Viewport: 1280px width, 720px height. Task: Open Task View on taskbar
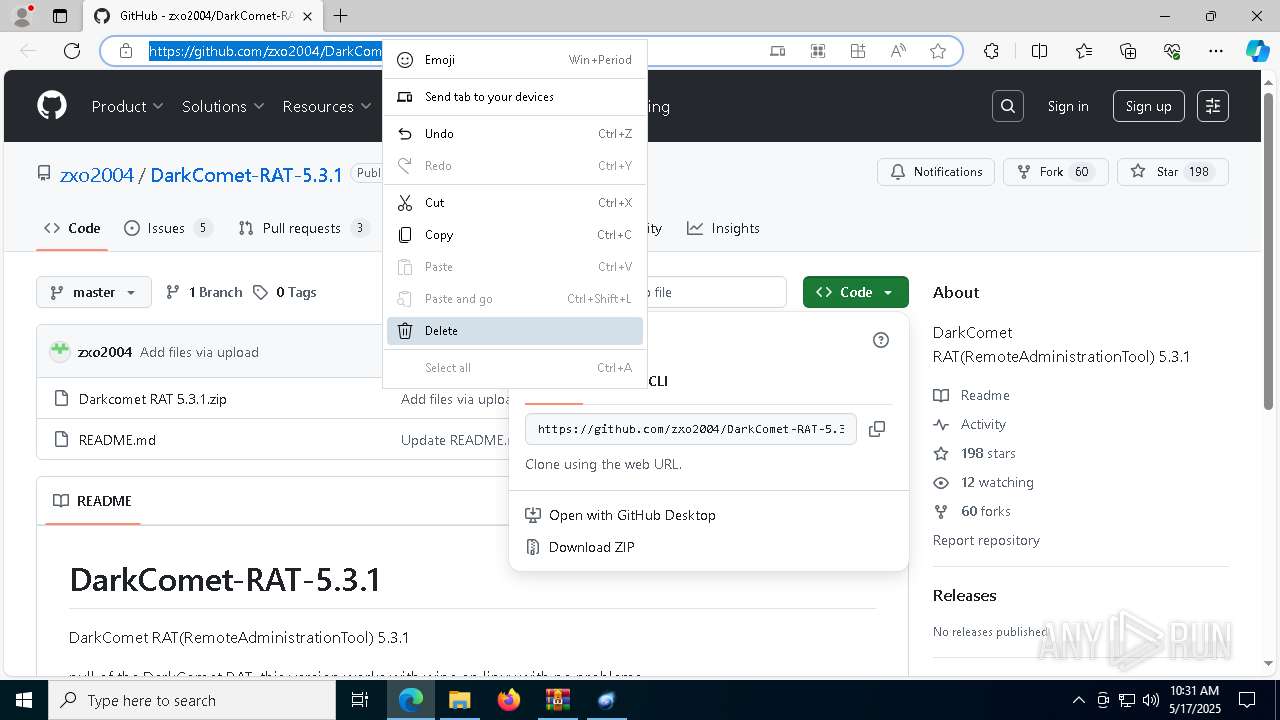tap(360, 700)
